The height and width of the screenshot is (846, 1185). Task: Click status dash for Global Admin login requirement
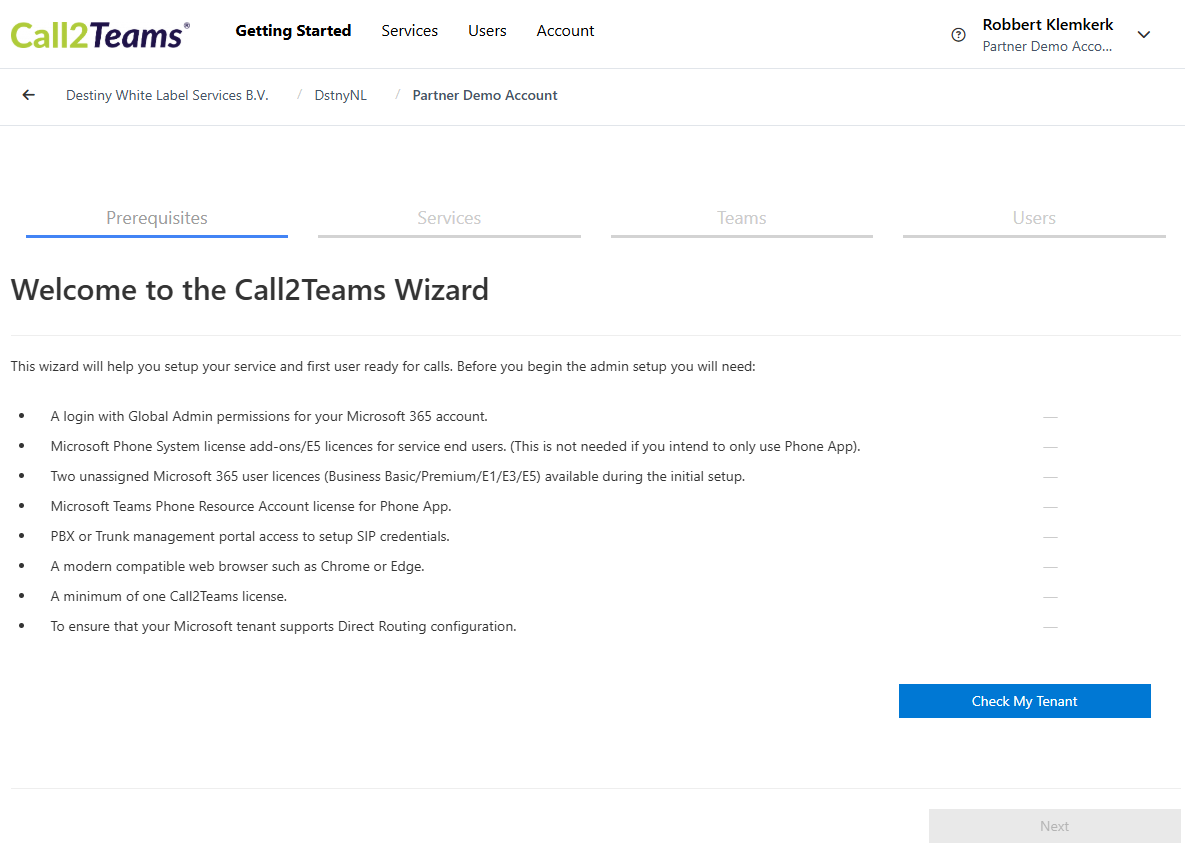[1050, 417]
